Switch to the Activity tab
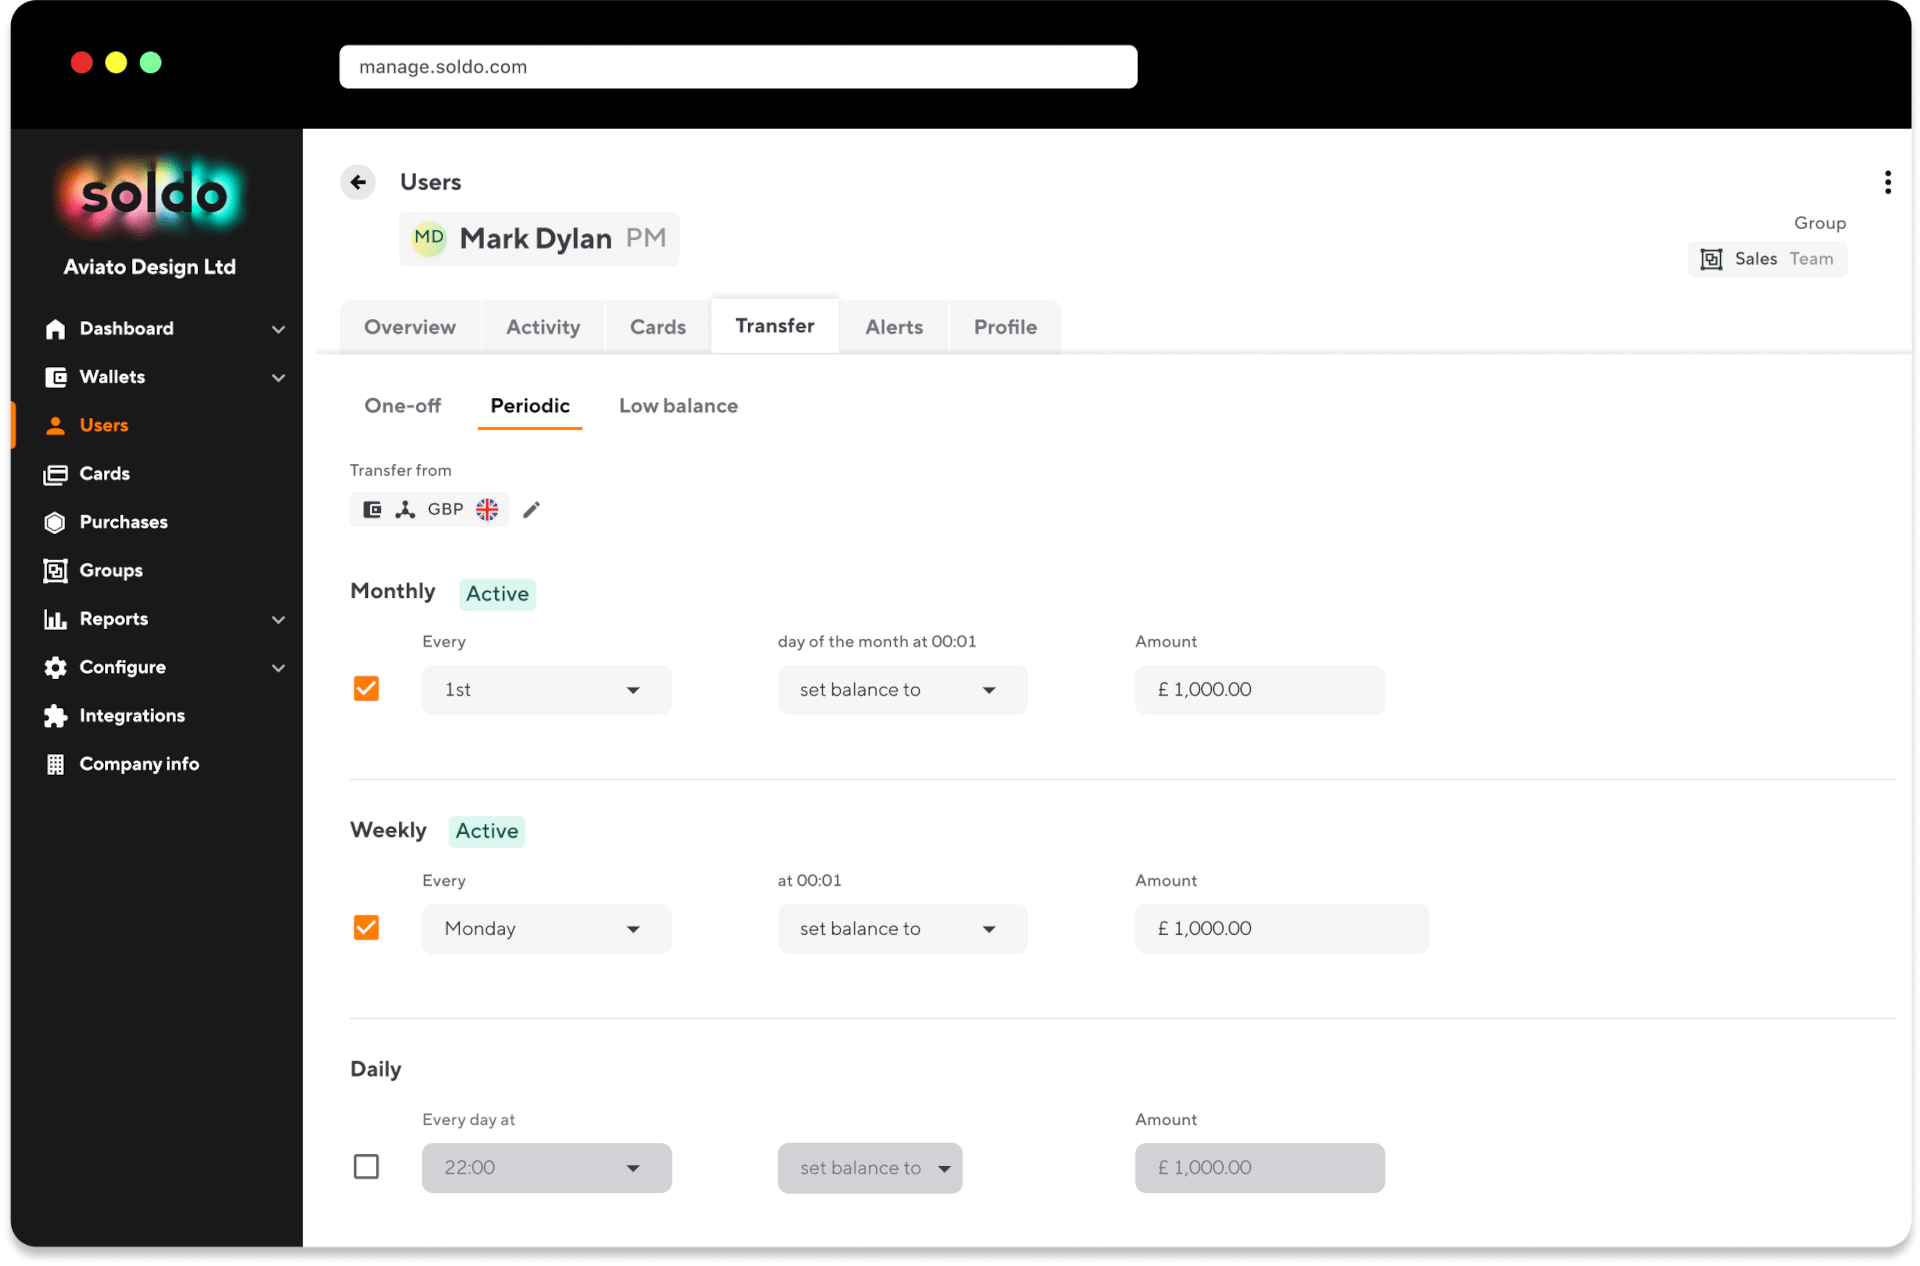1920x1266 pixels. point(543,327)
